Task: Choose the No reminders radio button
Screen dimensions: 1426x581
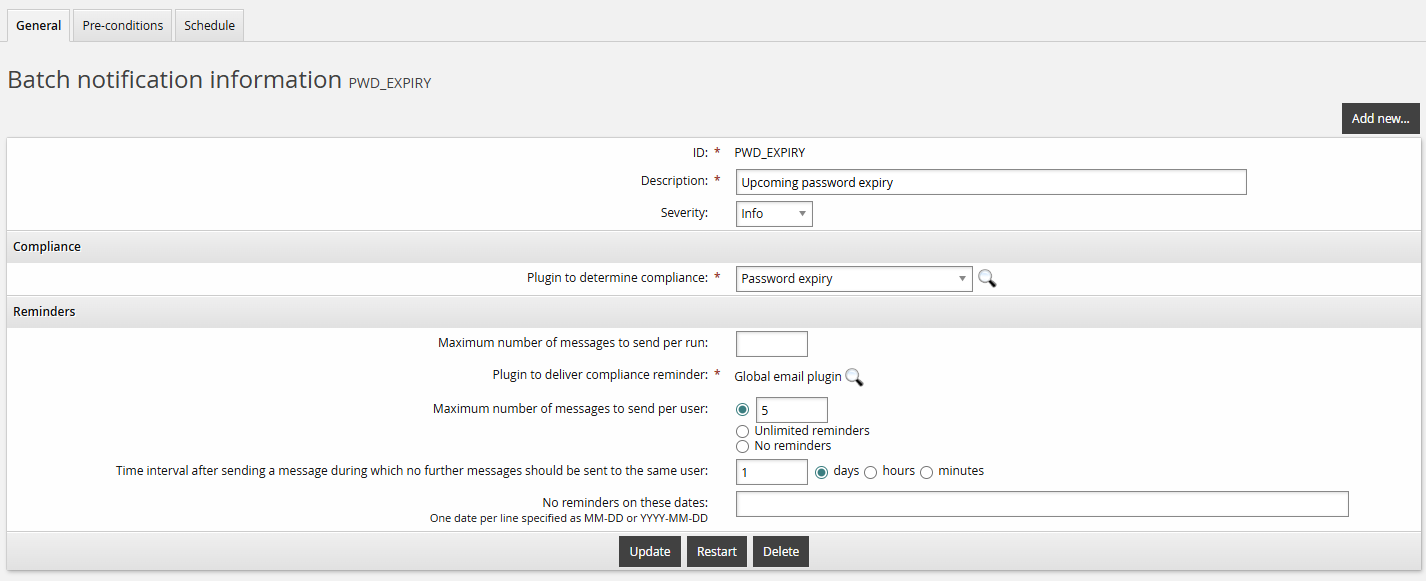Action: pyautogui.click(x=742, y=446)
